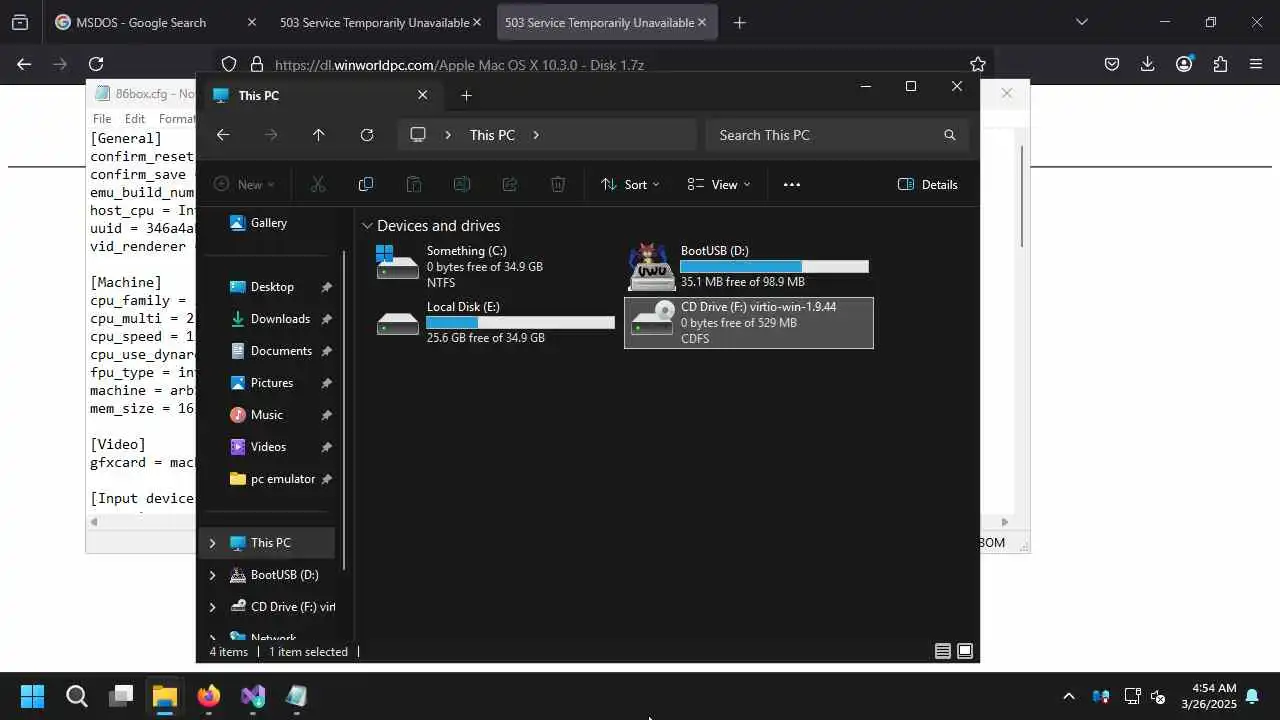1280x720 pixels.
Task: Go back in the Firefox browser
Action: [x=24, y=64]
